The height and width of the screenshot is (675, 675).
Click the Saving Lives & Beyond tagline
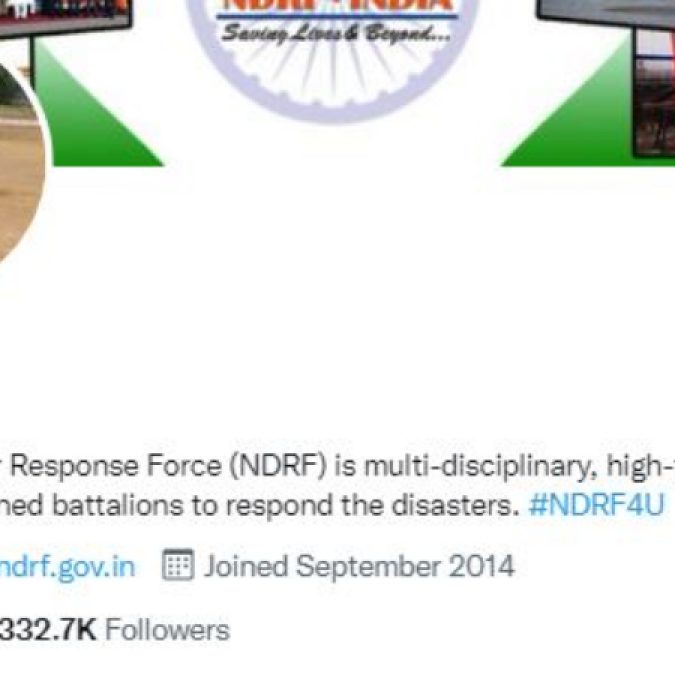point(336,33)
